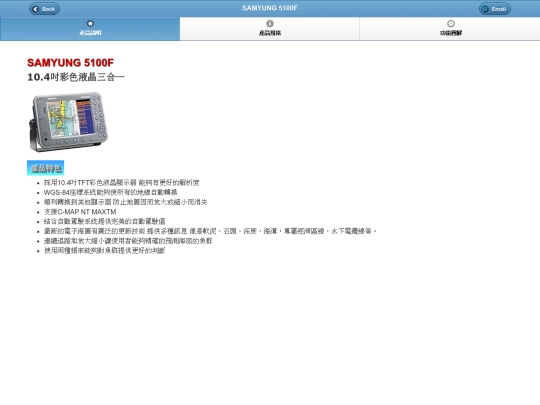Viewport: 540px width, 405px height.
Task: Switch to the 產品規格 info tab
Action: point(270,29)
